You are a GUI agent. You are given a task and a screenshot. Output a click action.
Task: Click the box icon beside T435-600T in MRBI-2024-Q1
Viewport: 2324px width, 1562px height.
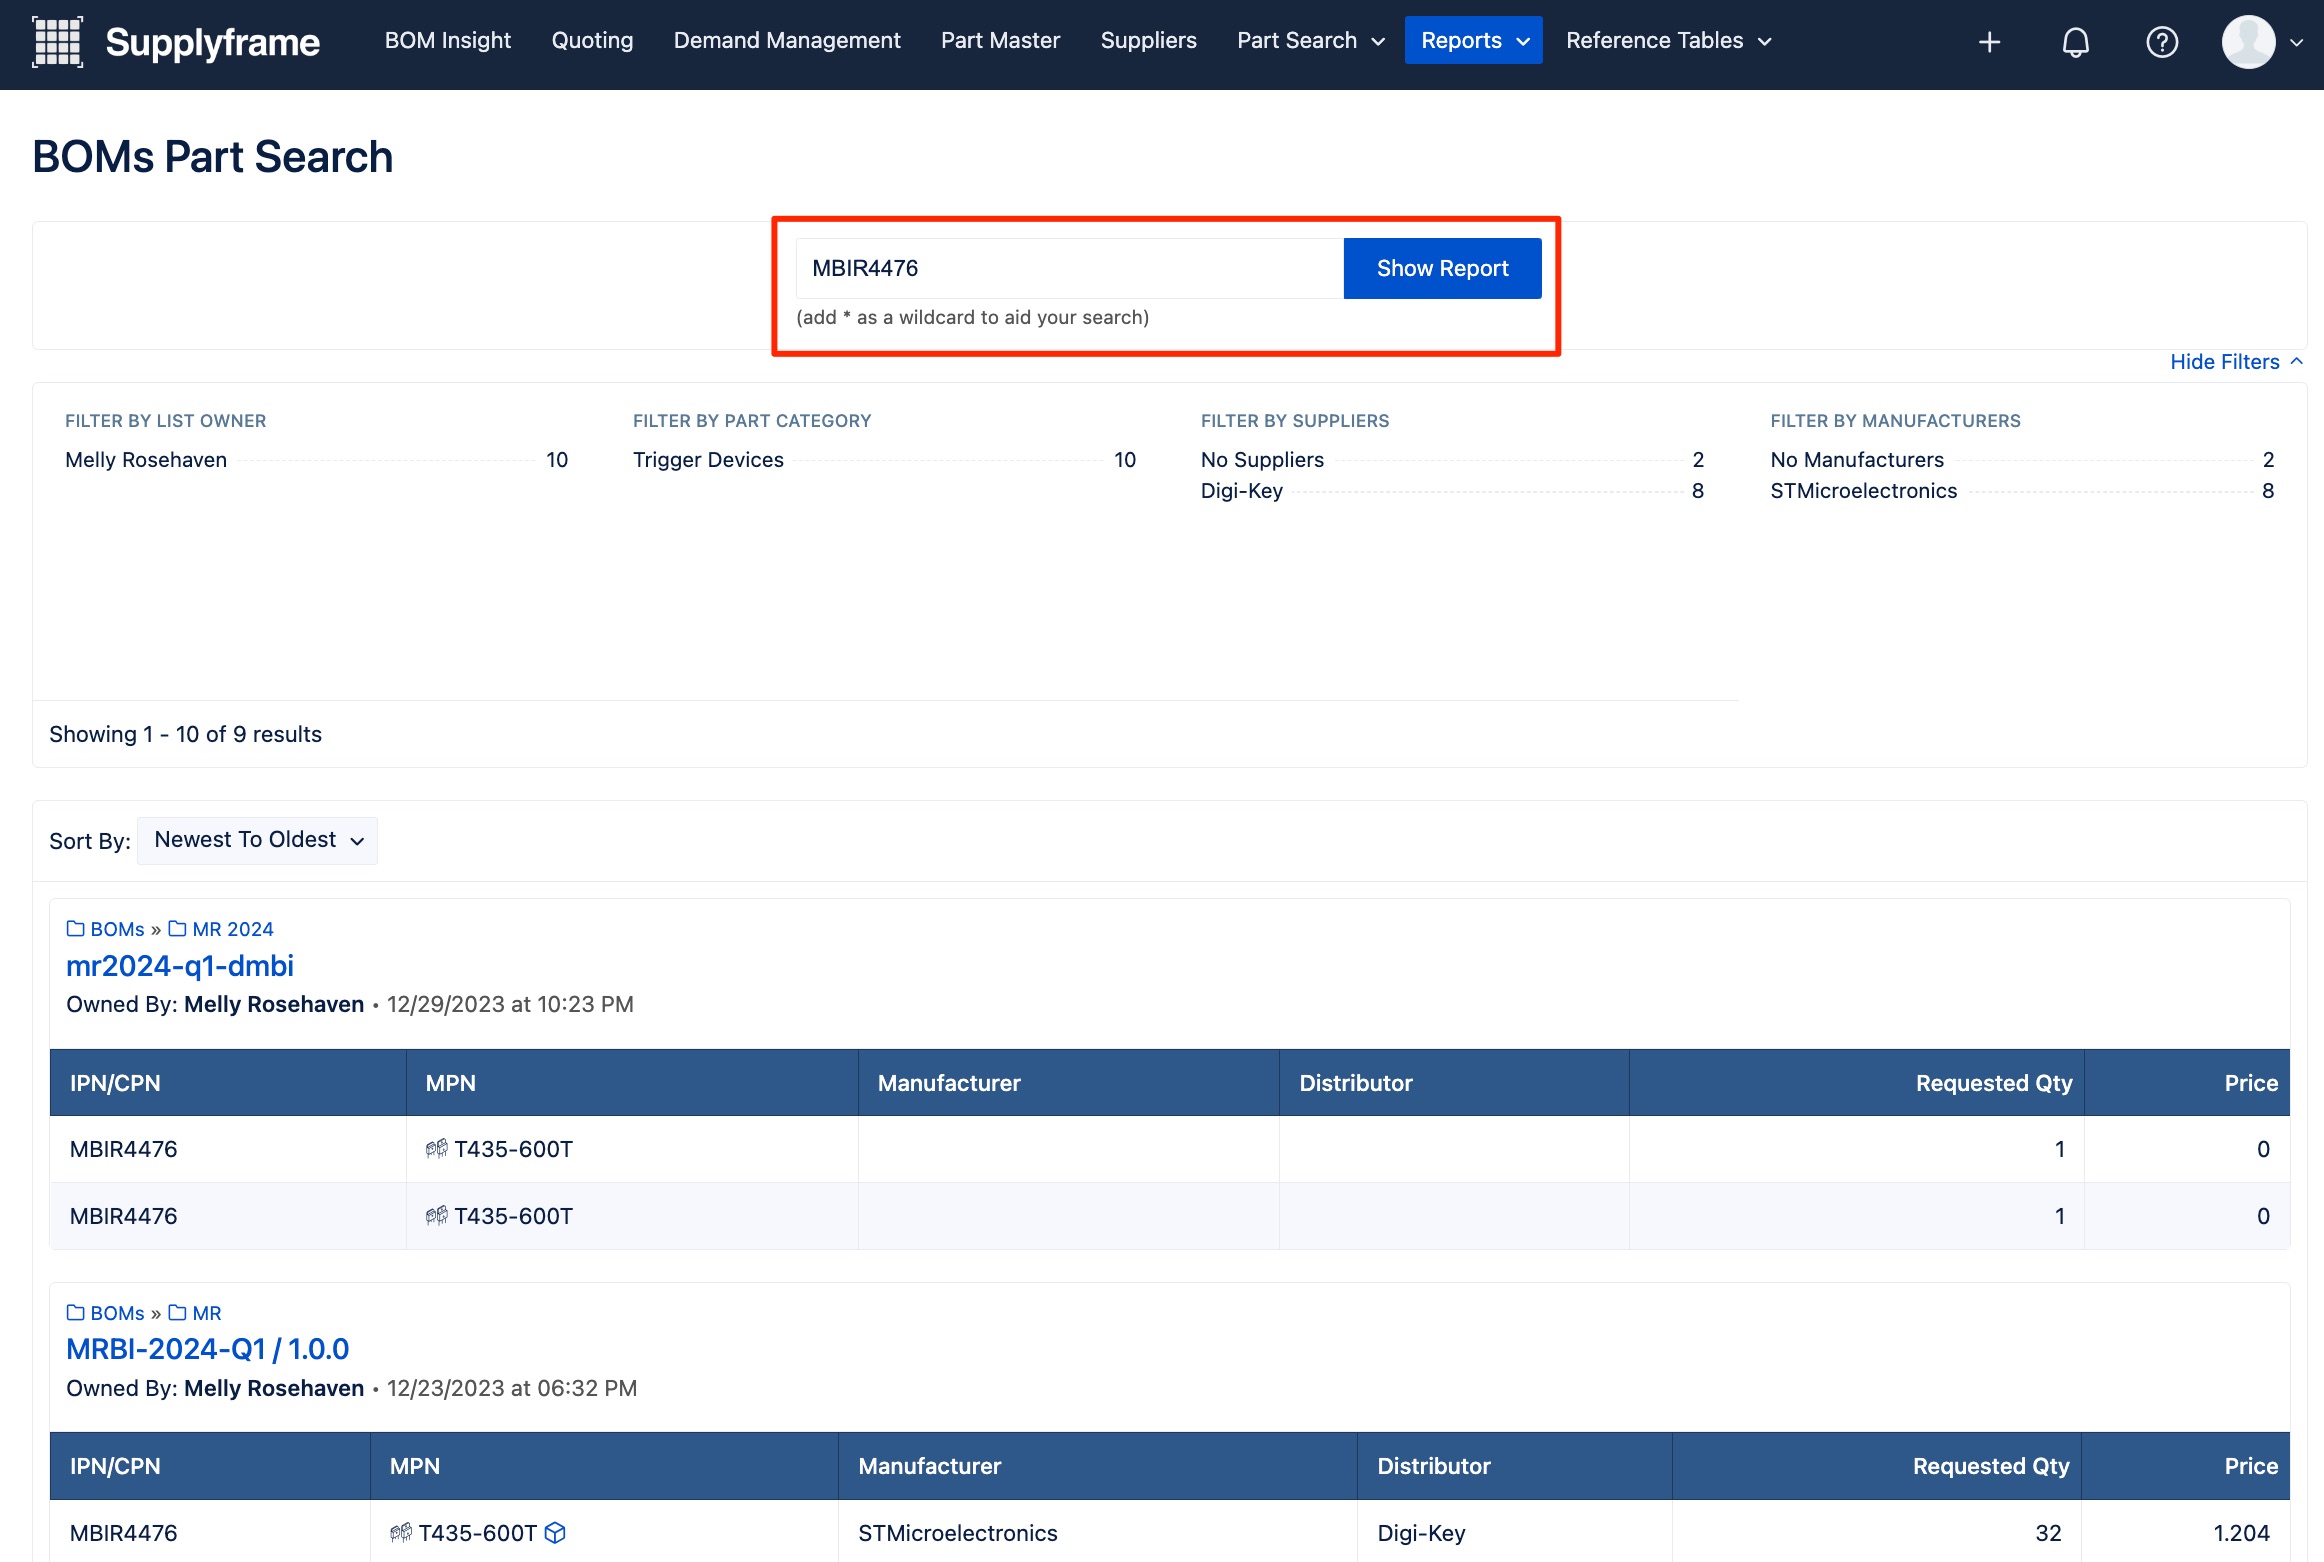tap(555, 1532)
